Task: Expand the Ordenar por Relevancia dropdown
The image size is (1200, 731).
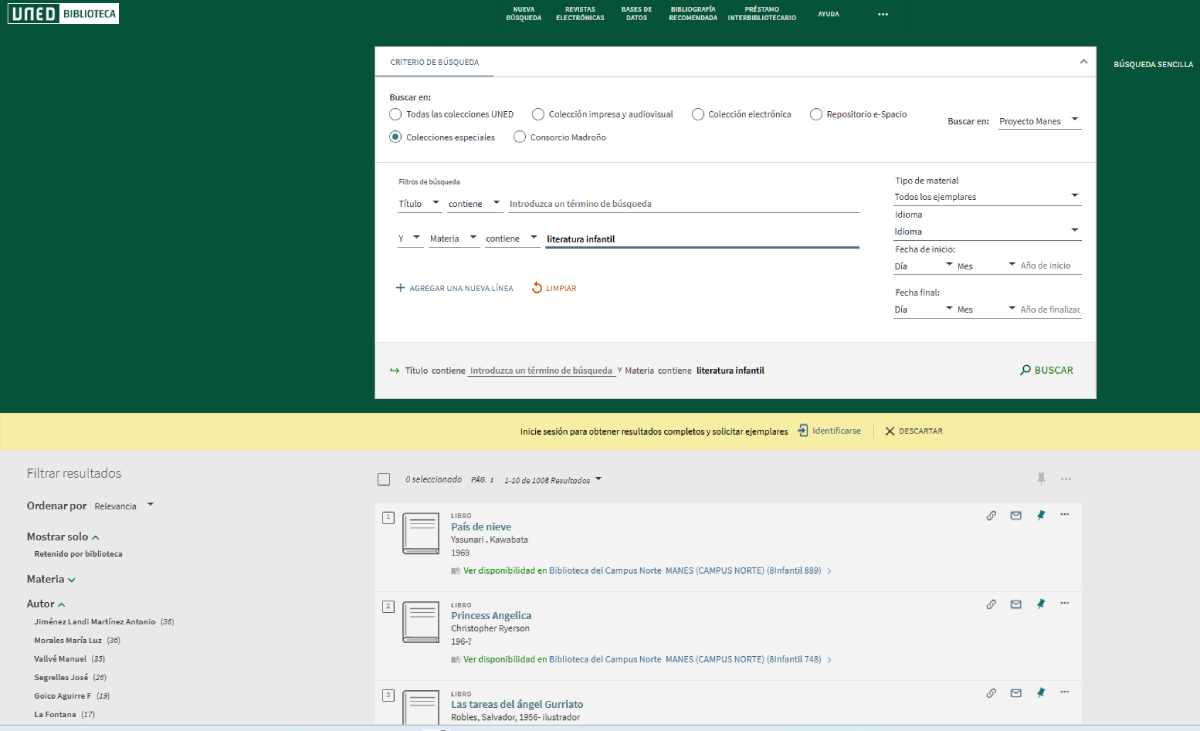Action: pyautogui.click(x=124, y=506)
